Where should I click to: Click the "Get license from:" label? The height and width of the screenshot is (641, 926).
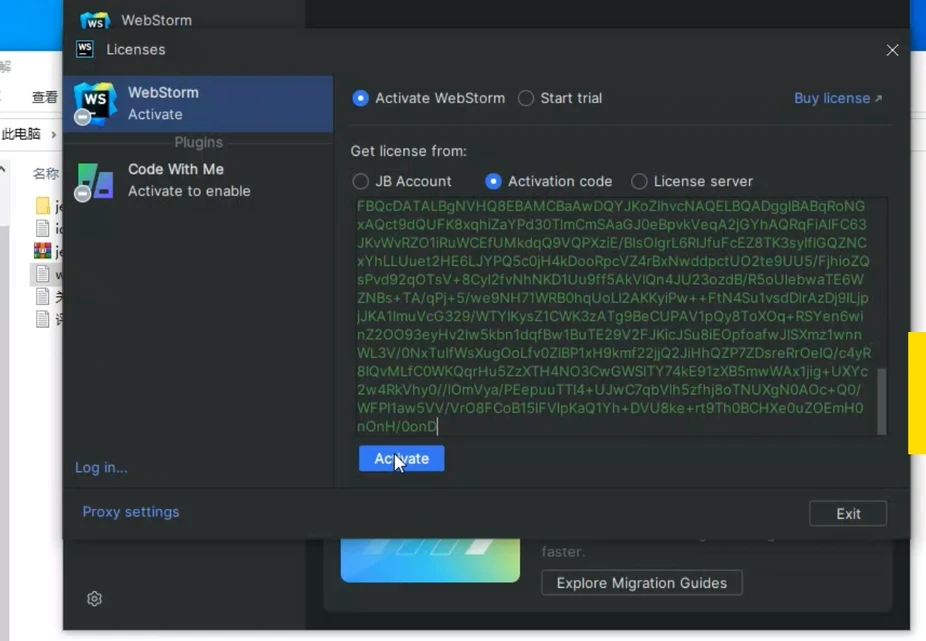tap(409, 151)
